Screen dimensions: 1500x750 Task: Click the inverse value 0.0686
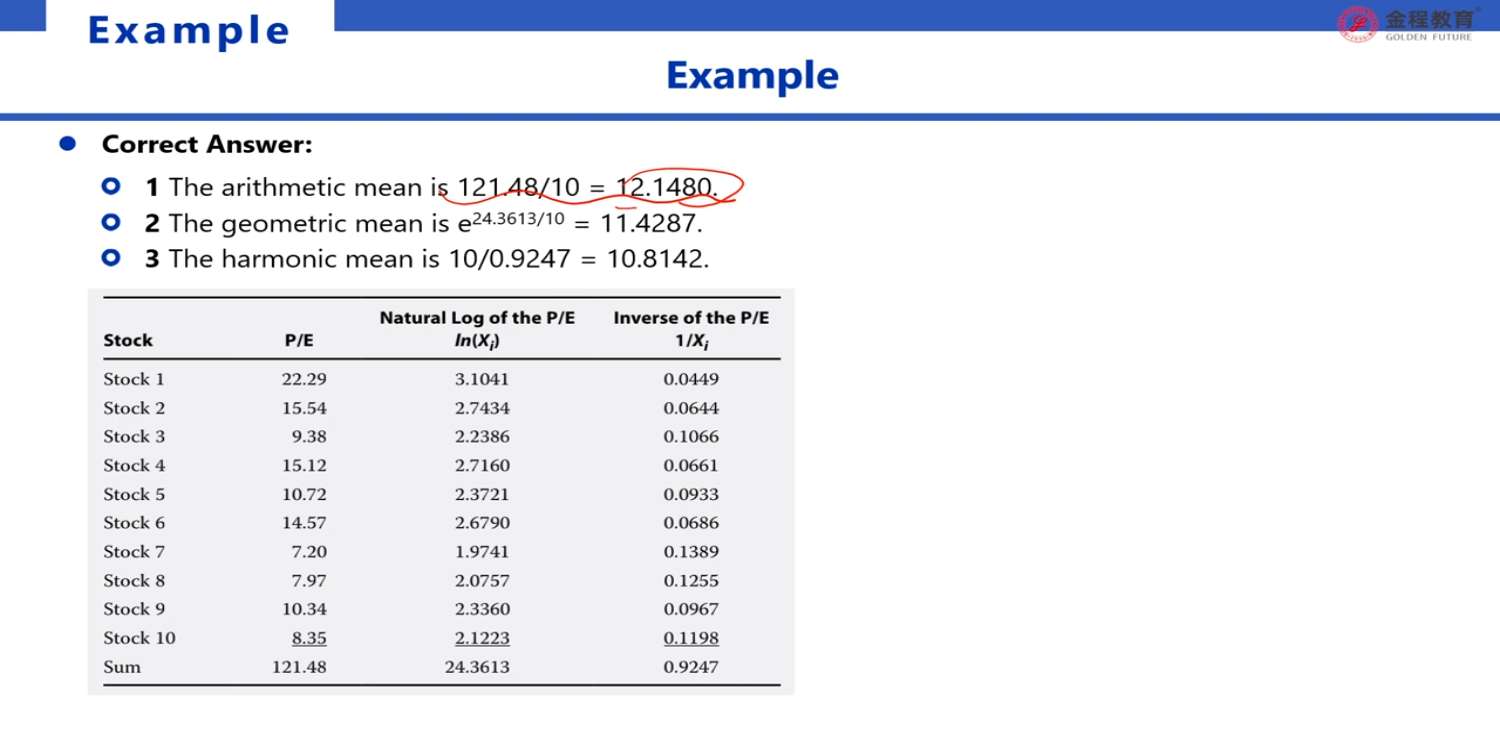click(x=691, y=522)
